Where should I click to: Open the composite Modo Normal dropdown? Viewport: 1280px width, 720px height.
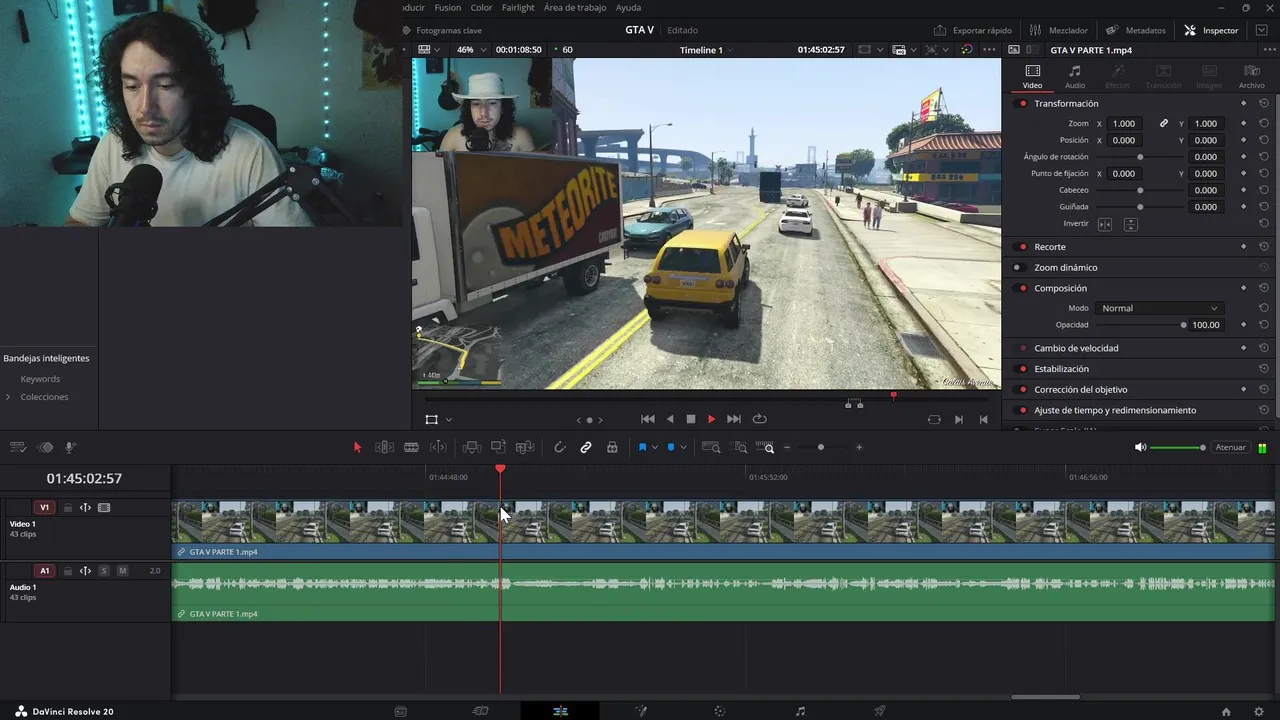[1159, 308]
